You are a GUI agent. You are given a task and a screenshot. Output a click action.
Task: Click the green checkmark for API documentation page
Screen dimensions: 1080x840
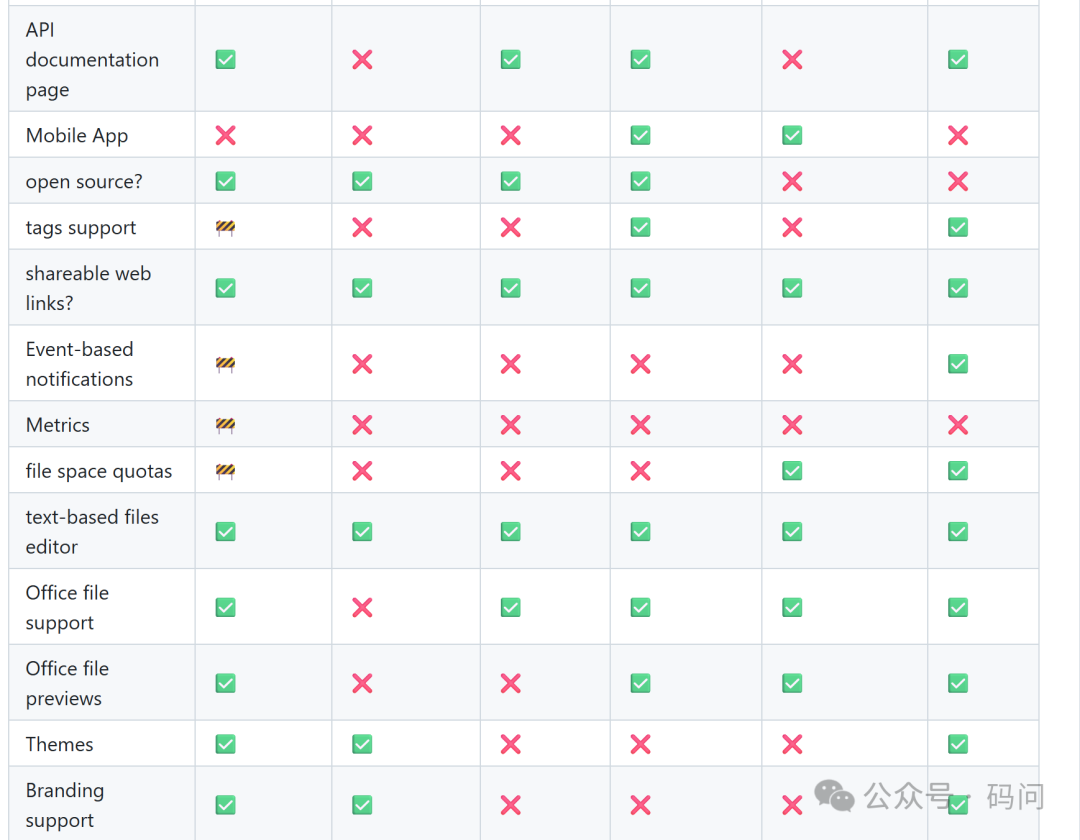click(x=225, y=60)
